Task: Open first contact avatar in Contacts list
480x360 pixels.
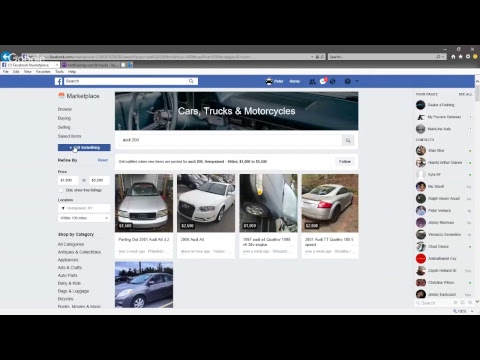Action: 421,150
